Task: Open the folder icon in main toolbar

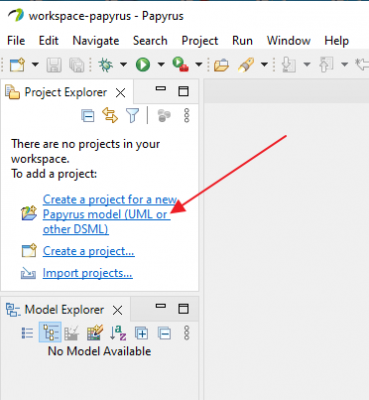Action: click(221, 65)
